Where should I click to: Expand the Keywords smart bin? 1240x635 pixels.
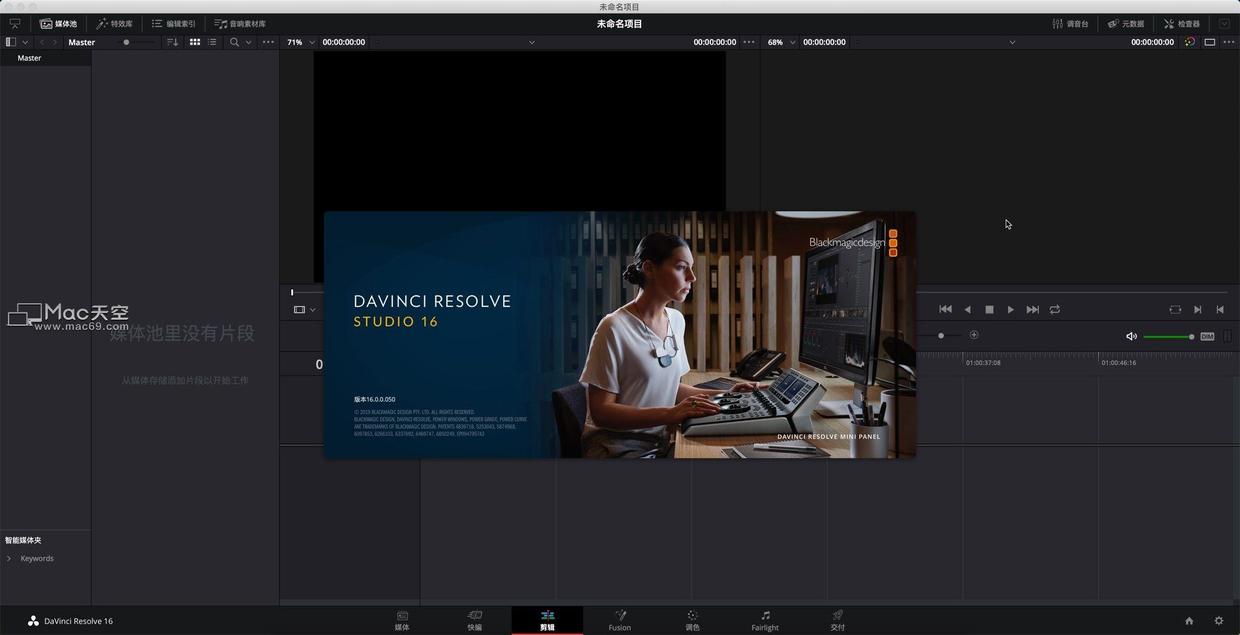pyautogui.click(x=9, y=558)
